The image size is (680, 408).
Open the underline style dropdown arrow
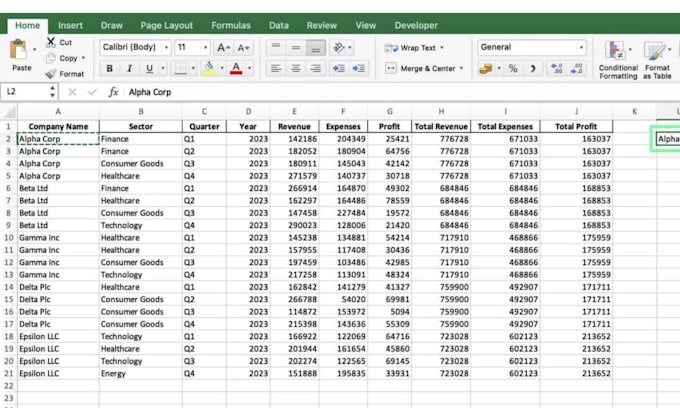[x=163, y=68]
